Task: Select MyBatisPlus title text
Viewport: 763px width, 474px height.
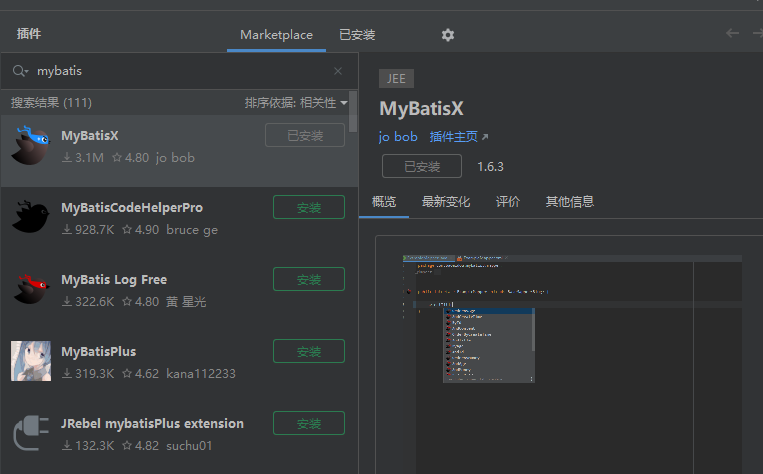Action: click(x=99, y=351)
